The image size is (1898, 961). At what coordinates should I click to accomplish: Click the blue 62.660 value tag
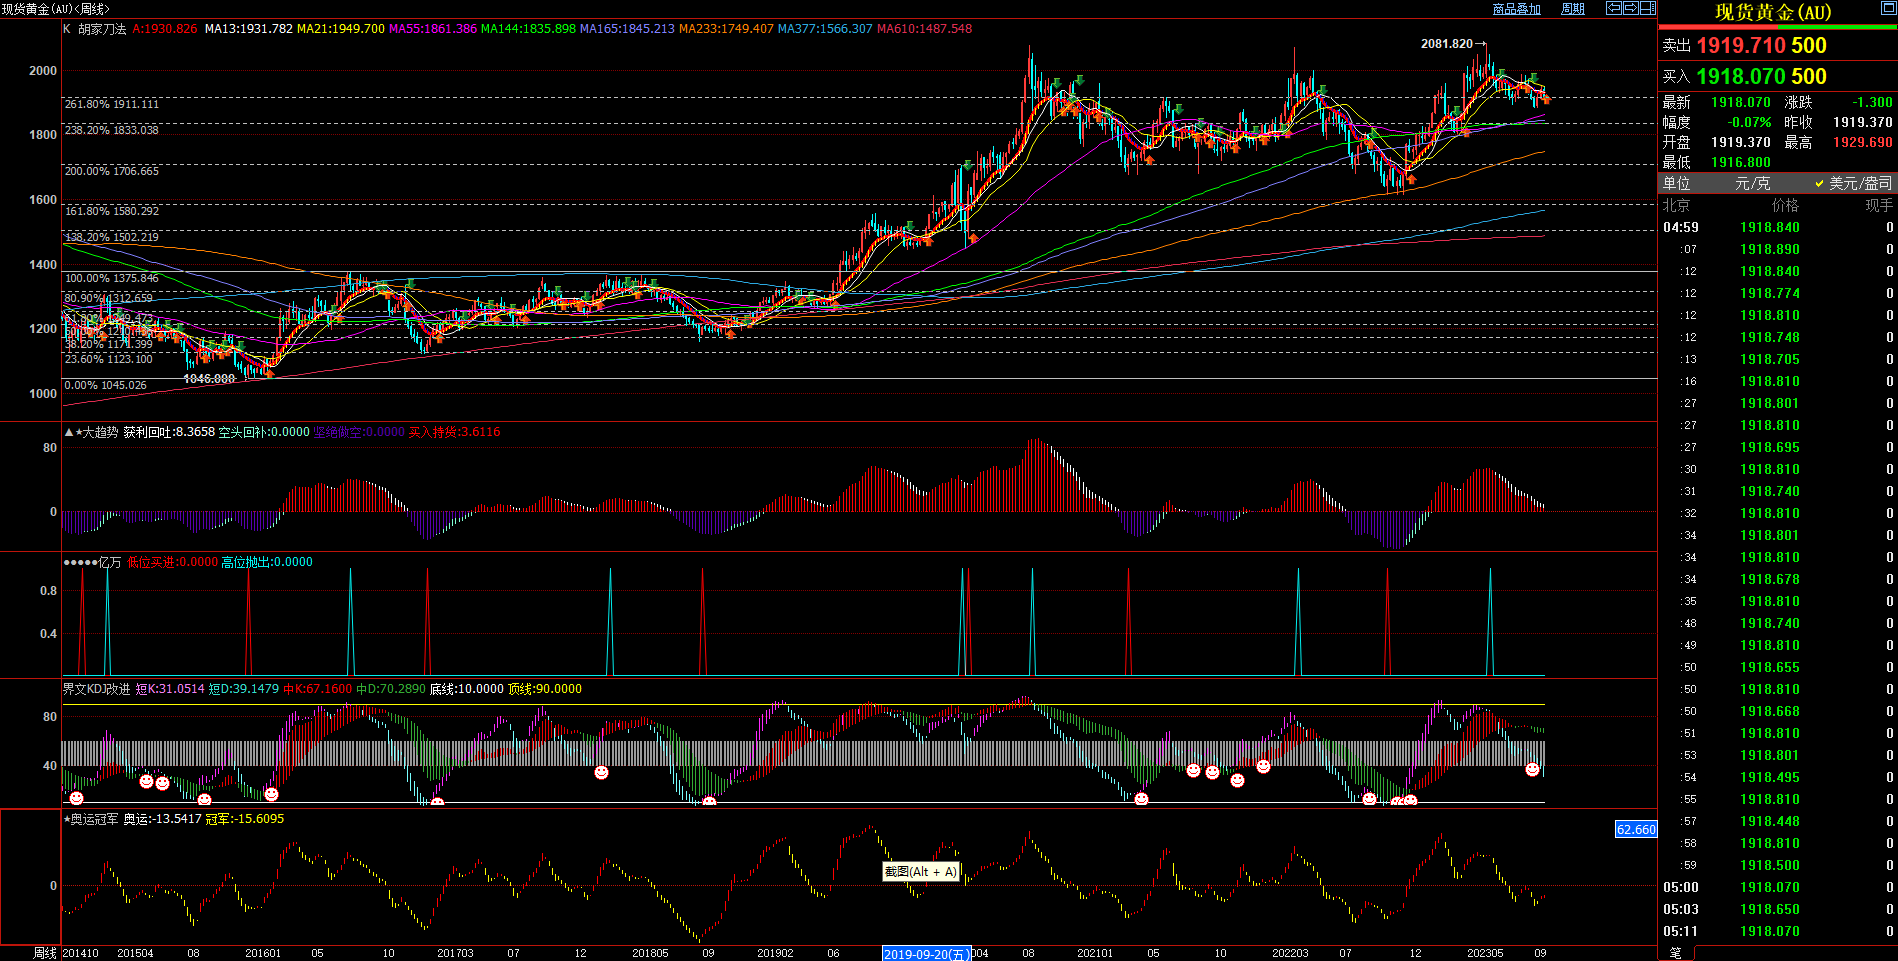click(1636, 829)
